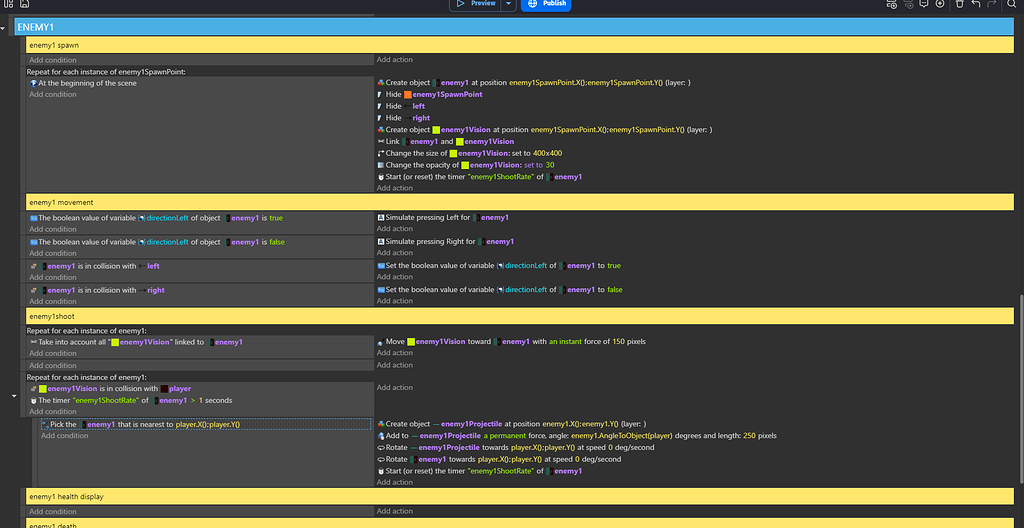Click condition 'enemy1Vision is in collision with player'

(110, 389)
